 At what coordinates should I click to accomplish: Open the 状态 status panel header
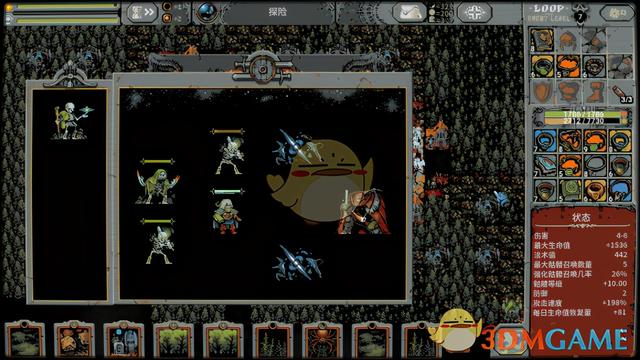(x=581, y=218)
